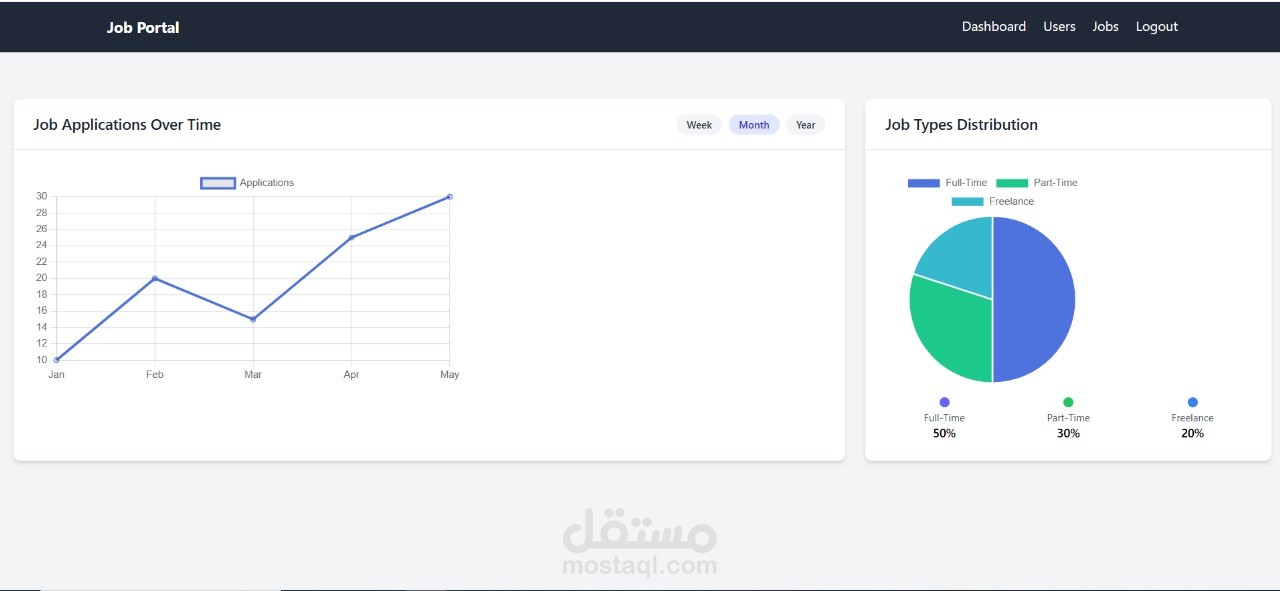The image size is (1280, 591).
Task: Go to the Users page
Action: point(1059,27)
